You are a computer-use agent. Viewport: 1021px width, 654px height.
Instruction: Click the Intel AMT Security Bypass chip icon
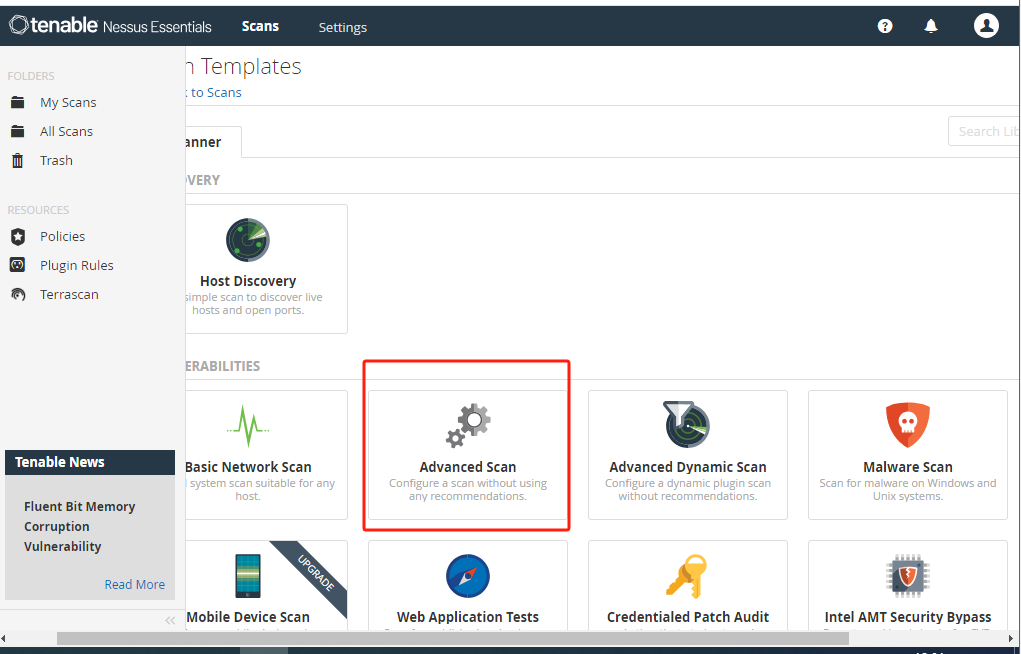908,576
